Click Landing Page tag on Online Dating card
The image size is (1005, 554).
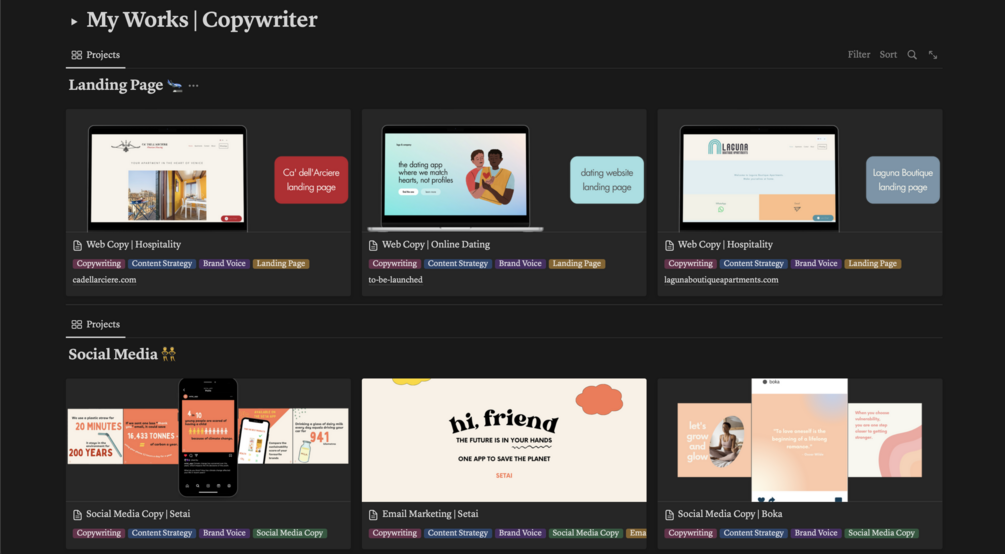[577, 264]
